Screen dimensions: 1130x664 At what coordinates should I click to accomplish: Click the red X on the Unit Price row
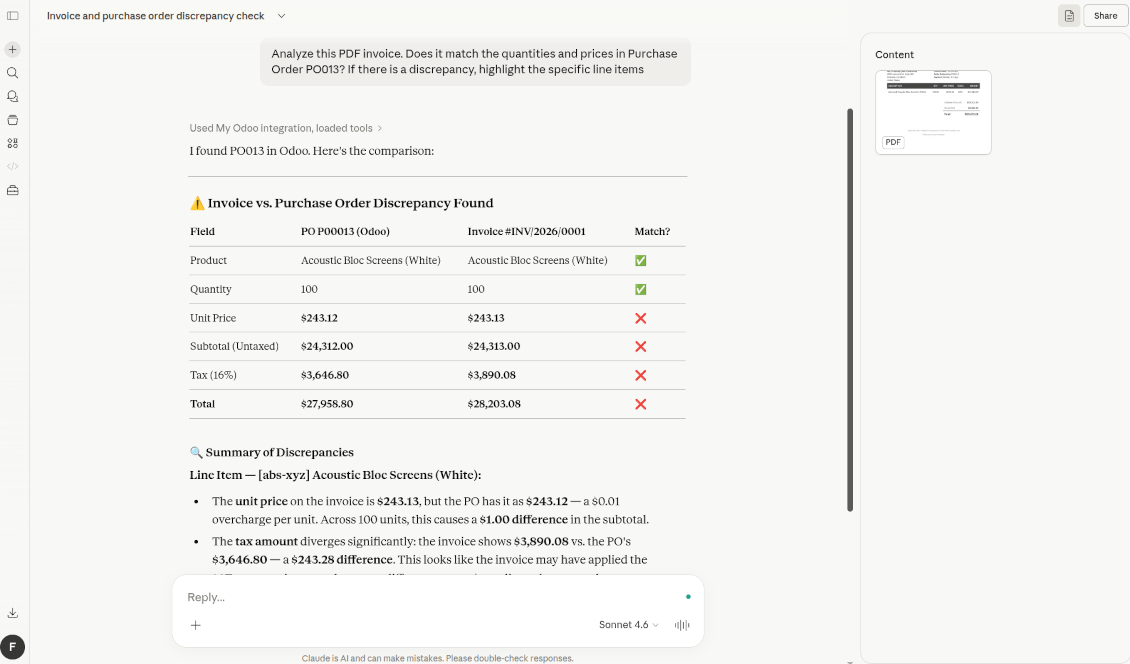click(641, 317)
